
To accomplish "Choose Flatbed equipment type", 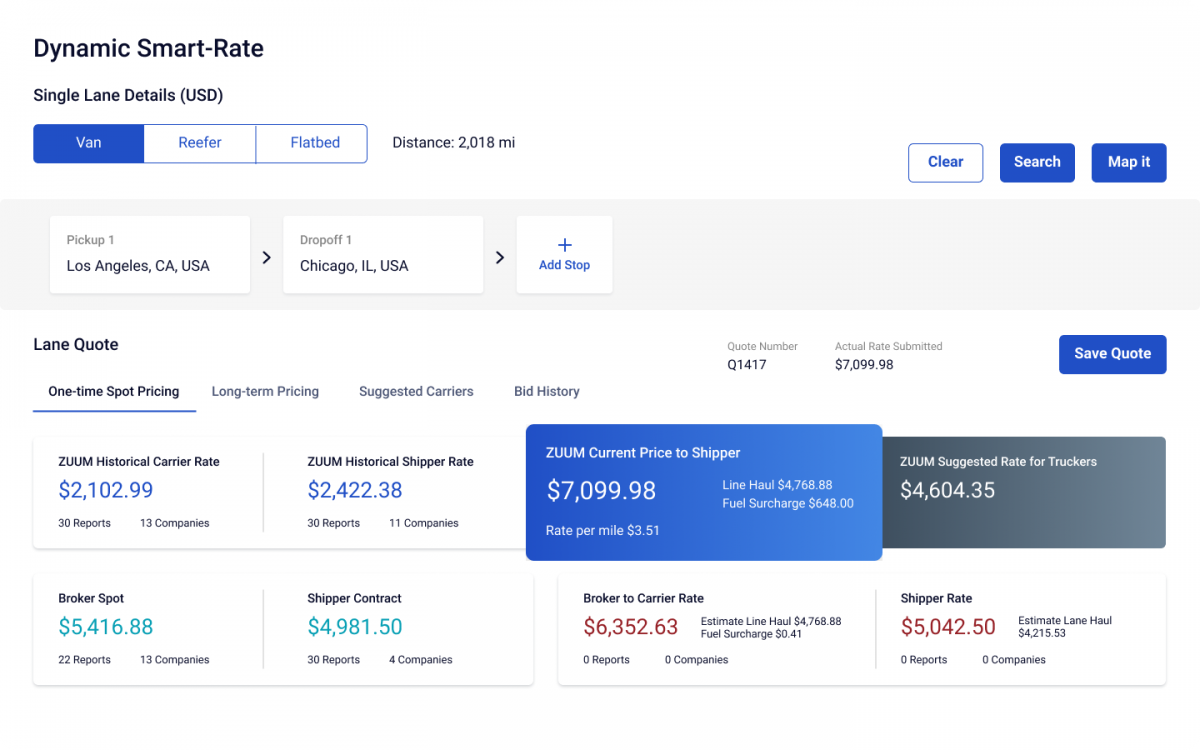I will coord(315,143).
